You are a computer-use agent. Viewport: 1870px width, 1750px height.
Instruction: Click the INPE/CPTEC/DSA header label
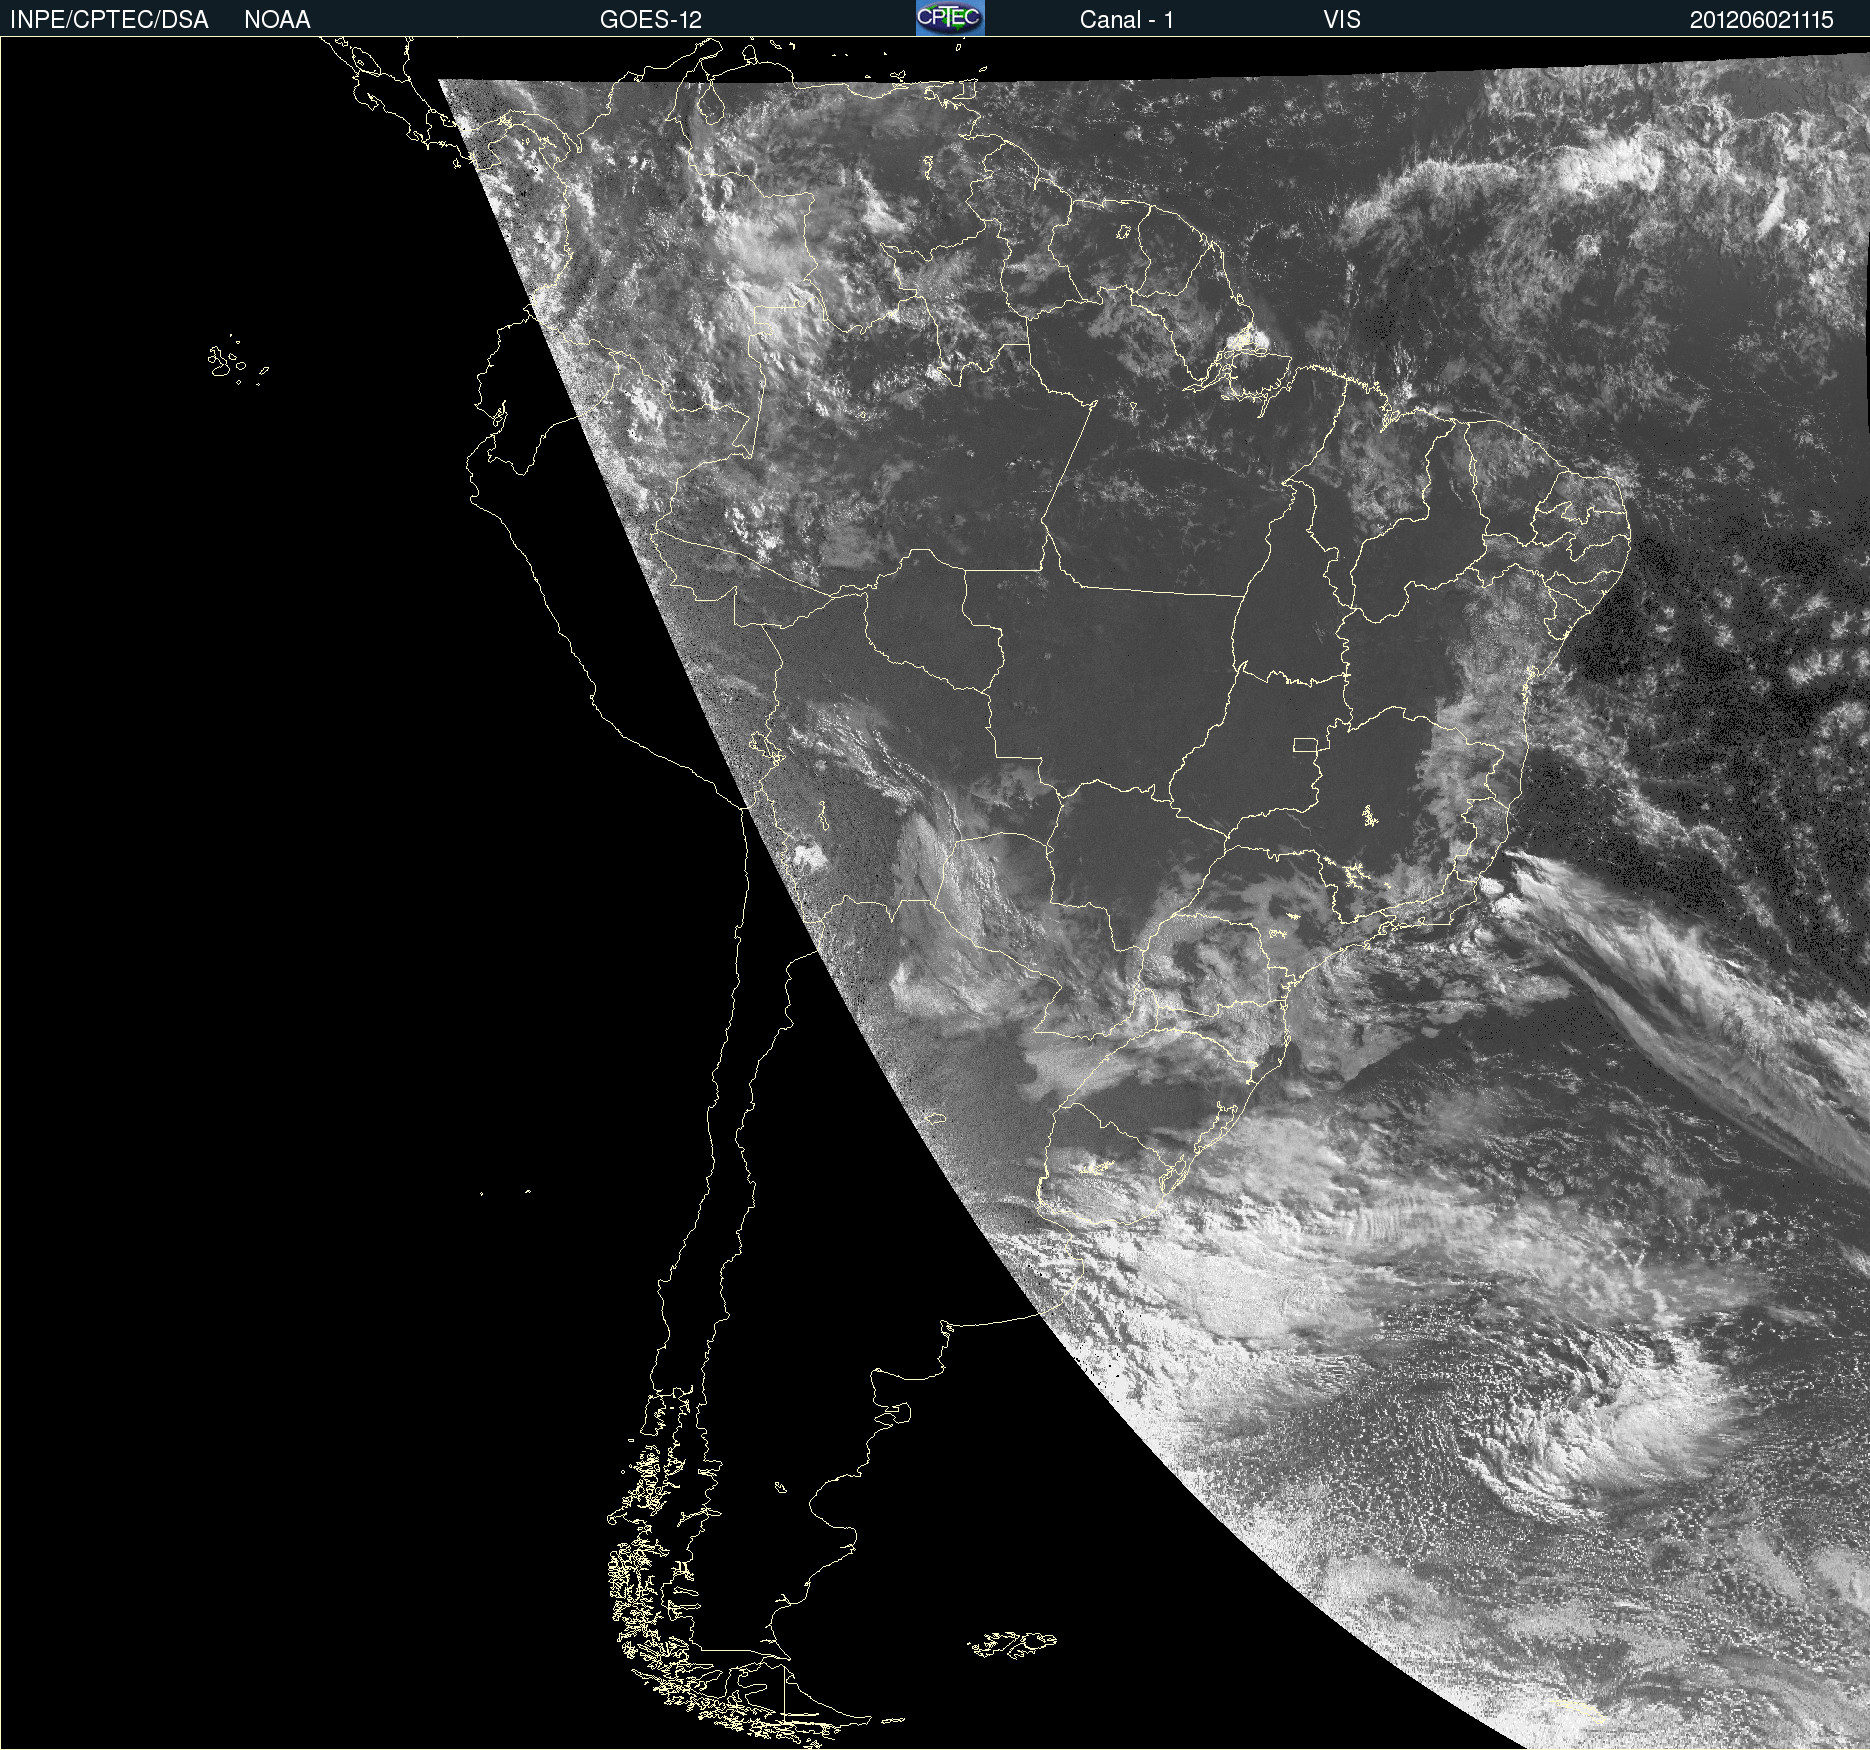(109, 20)
